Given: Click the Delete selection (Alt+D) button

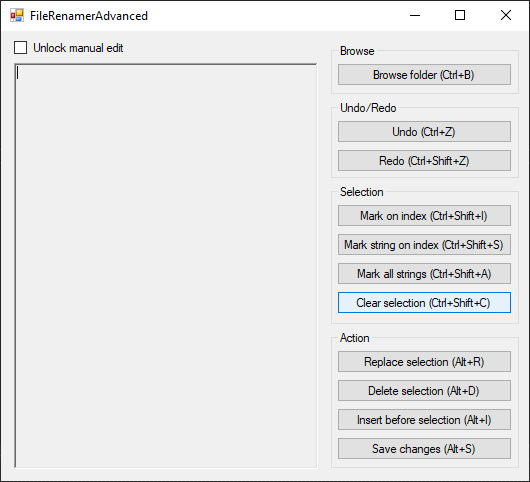Looking at the screenshot, I should tap(424, 391).
